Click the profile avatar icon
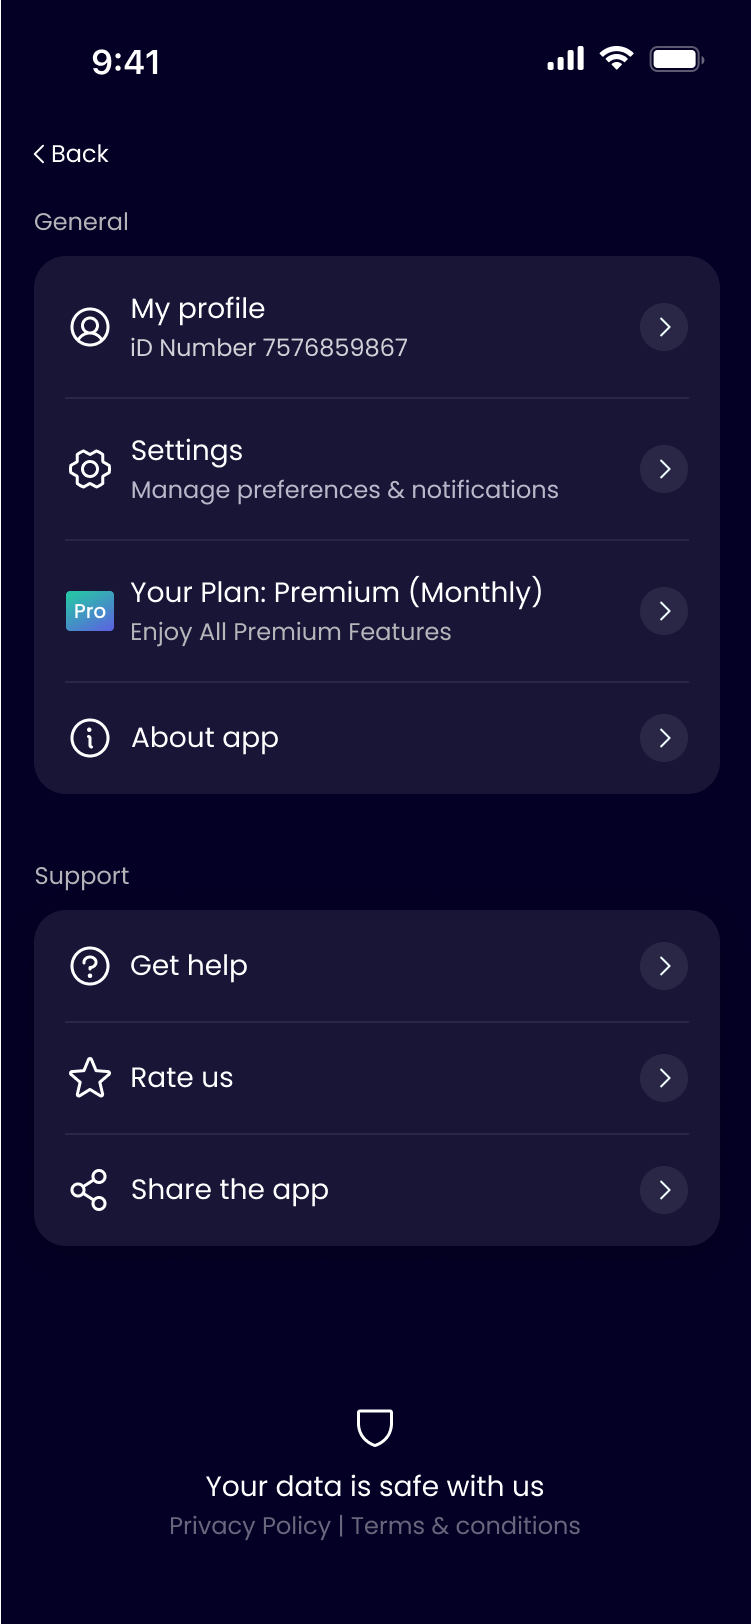This screenshot has height=1624, width=751. click(x=90, y=327)
